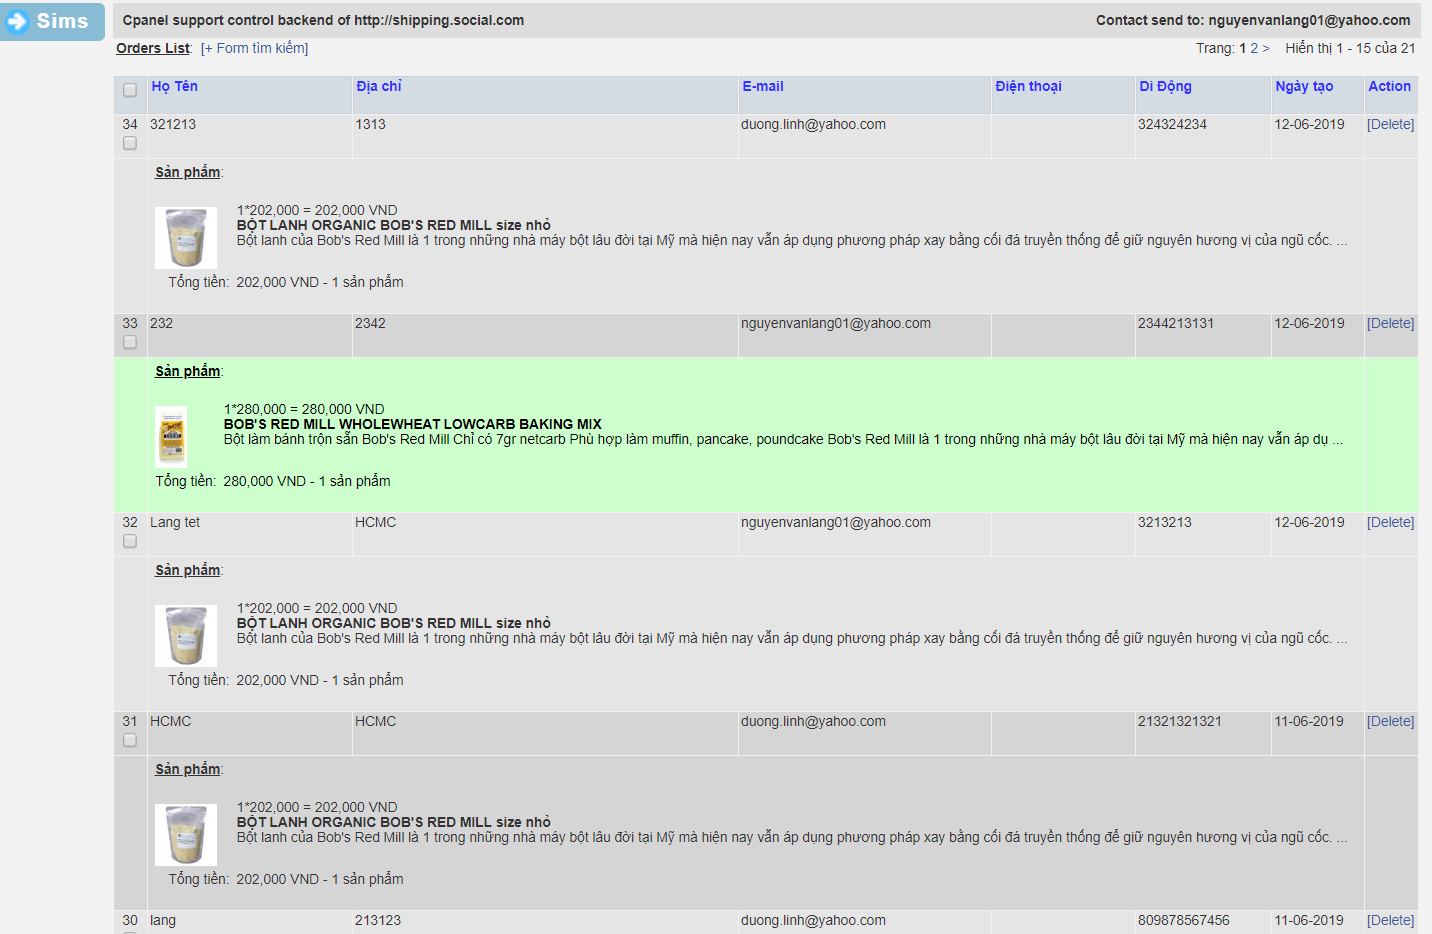
Task: Sort by E-mail column header
Action: click(762, 86)
